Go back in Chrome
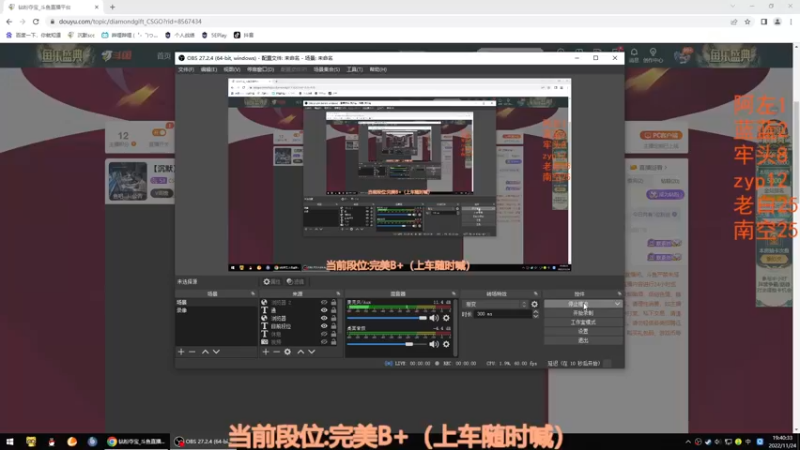This screenshot has width=800, height=450. coord(9,21)
